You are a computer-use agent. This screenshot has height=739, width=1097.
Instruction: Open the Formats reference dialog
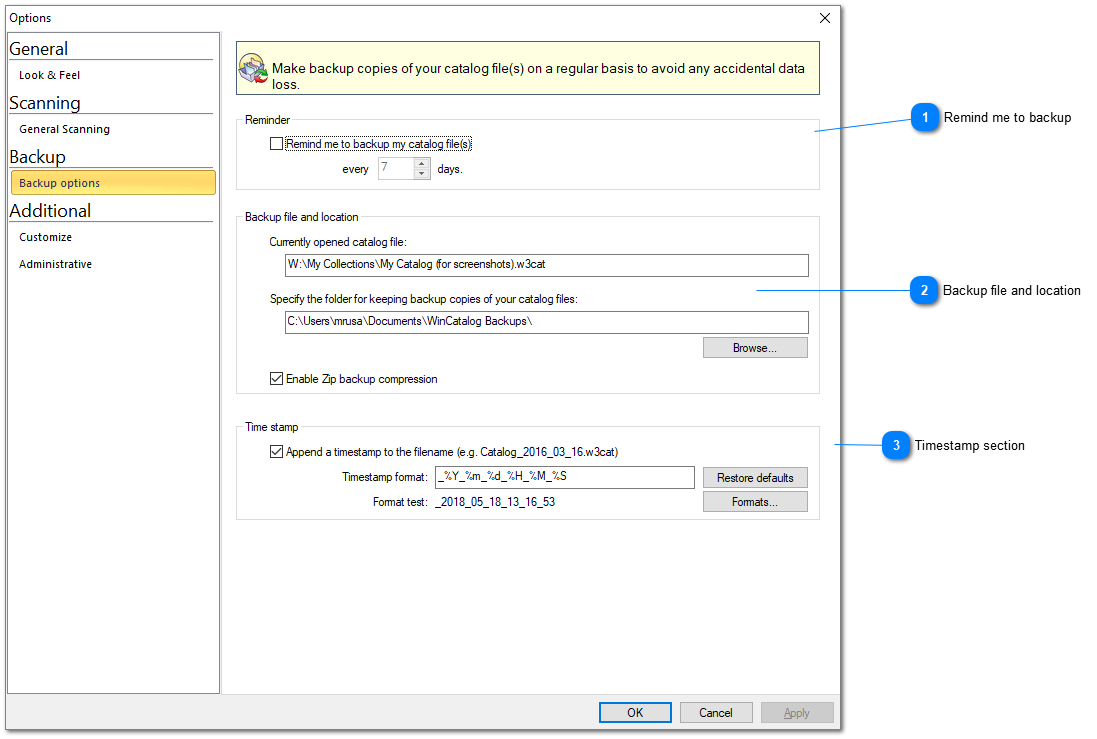(755, 501)
